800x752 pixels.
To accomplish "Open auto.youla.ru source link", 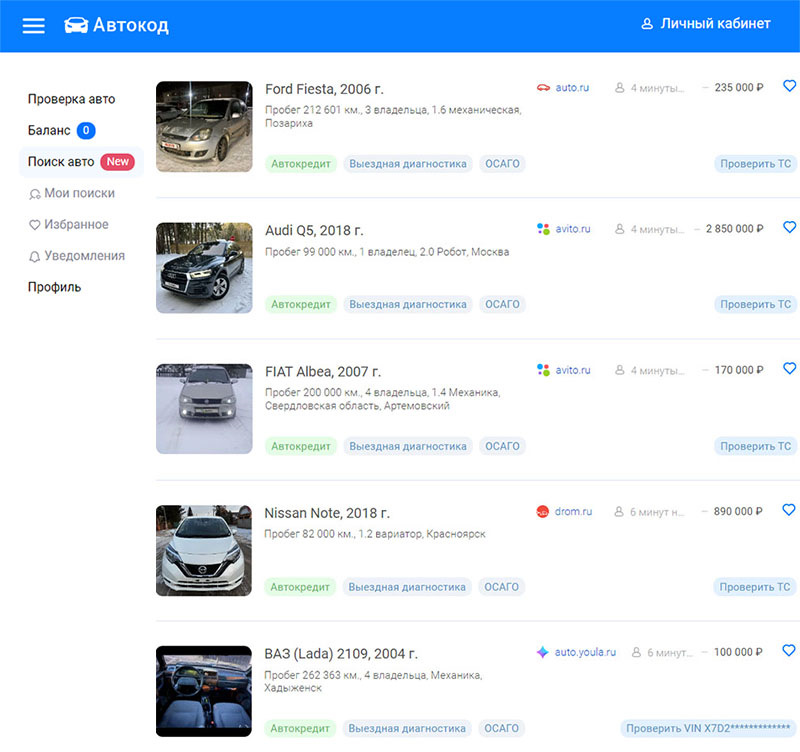I will click(x=585, y=653).
